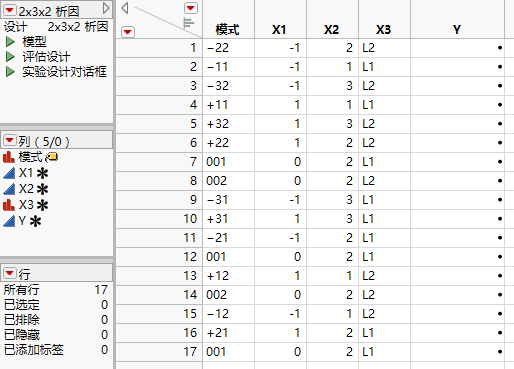Screen dimensions: 514x369
Task: Select the Y column header
Action: click(457, 19)
